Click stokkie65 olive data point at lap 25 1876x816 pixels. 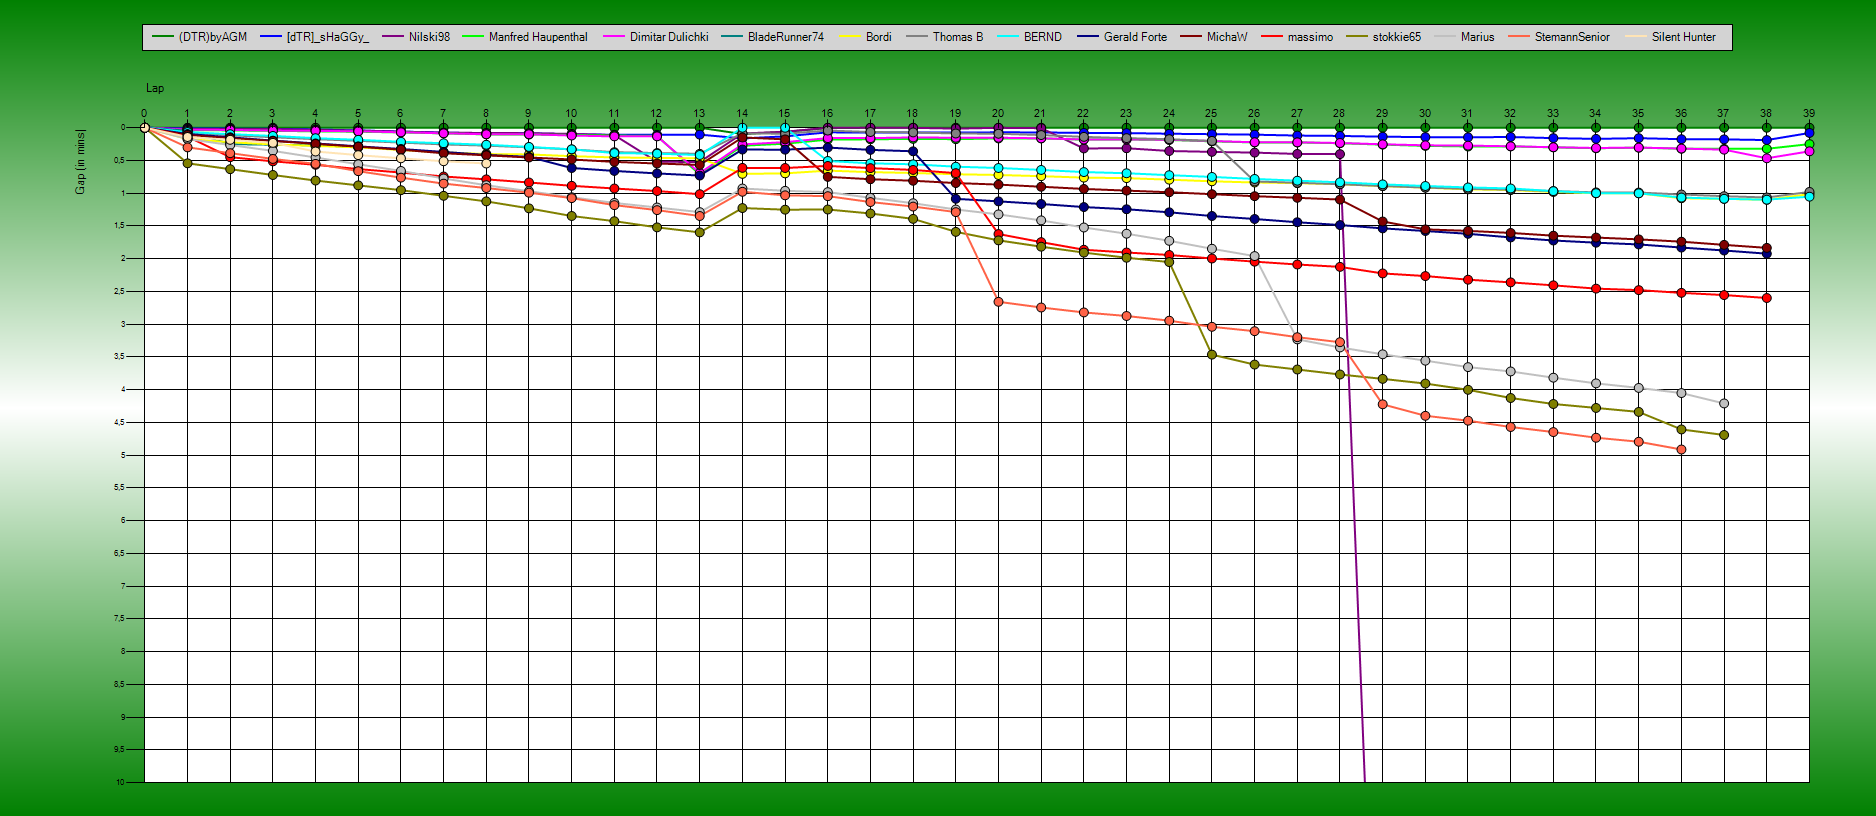tap(1211, 354)
